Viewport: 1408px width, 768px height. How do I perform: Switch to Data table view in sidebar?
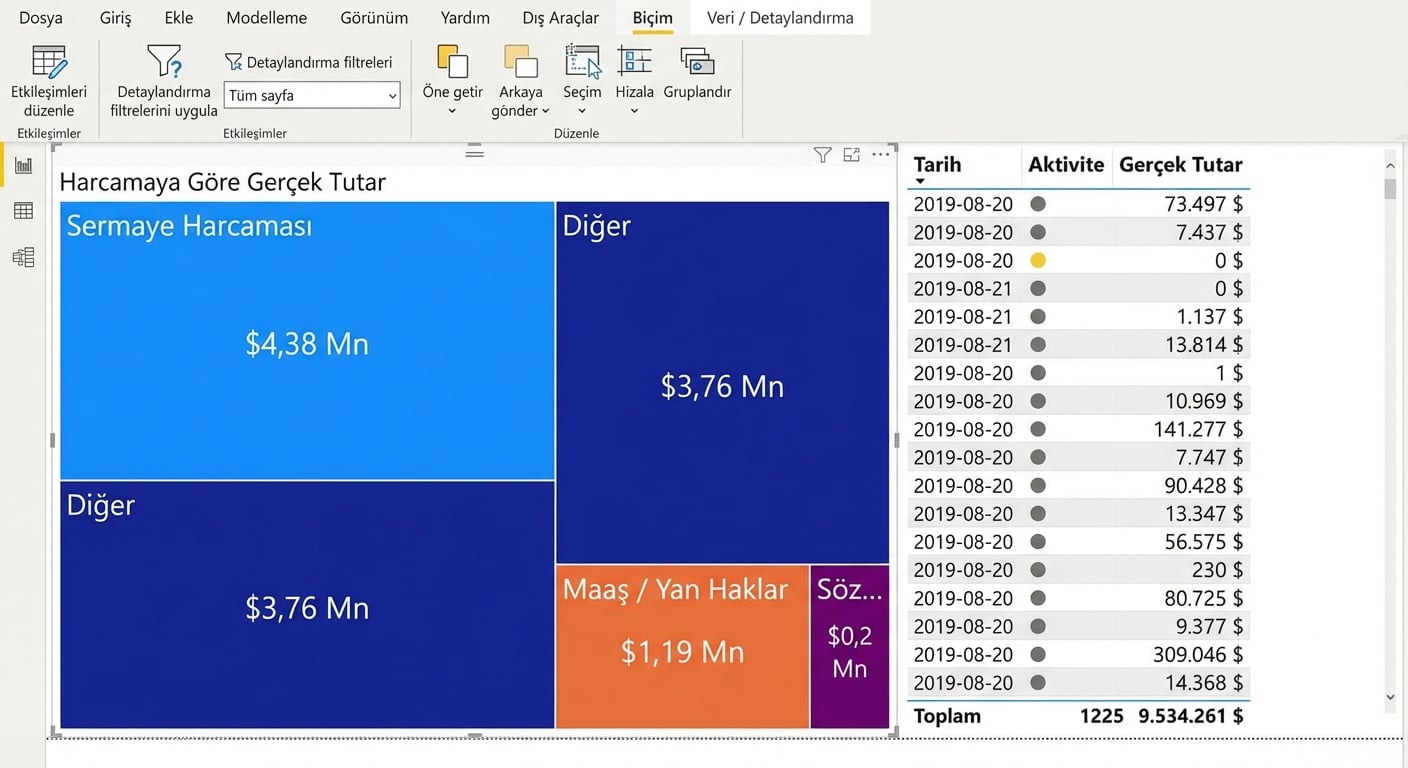pyautogui.click(x=23, y=211)
